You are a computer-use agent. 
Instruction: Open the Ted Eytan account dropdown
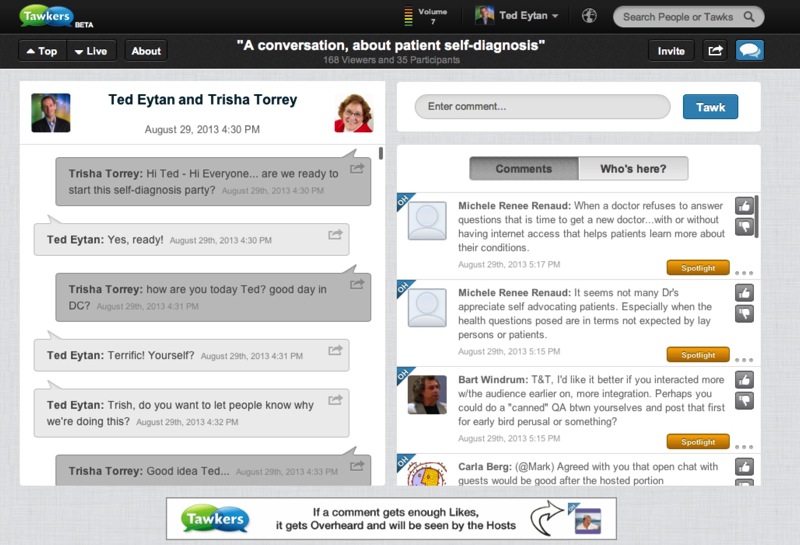516,16
